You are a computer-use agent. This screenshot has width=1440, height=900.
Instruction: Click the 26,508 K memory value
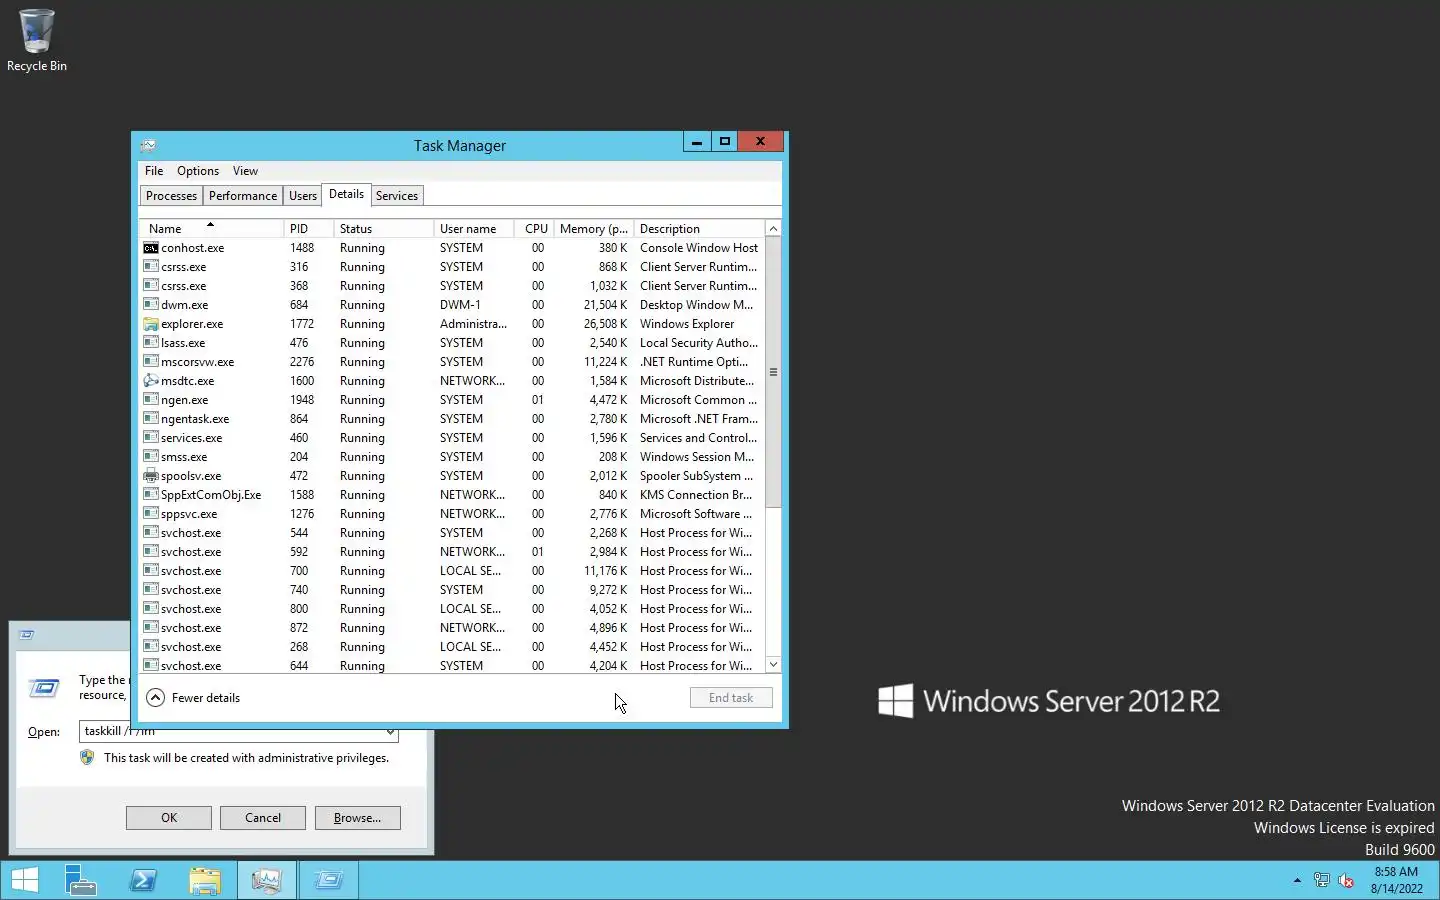605,324
